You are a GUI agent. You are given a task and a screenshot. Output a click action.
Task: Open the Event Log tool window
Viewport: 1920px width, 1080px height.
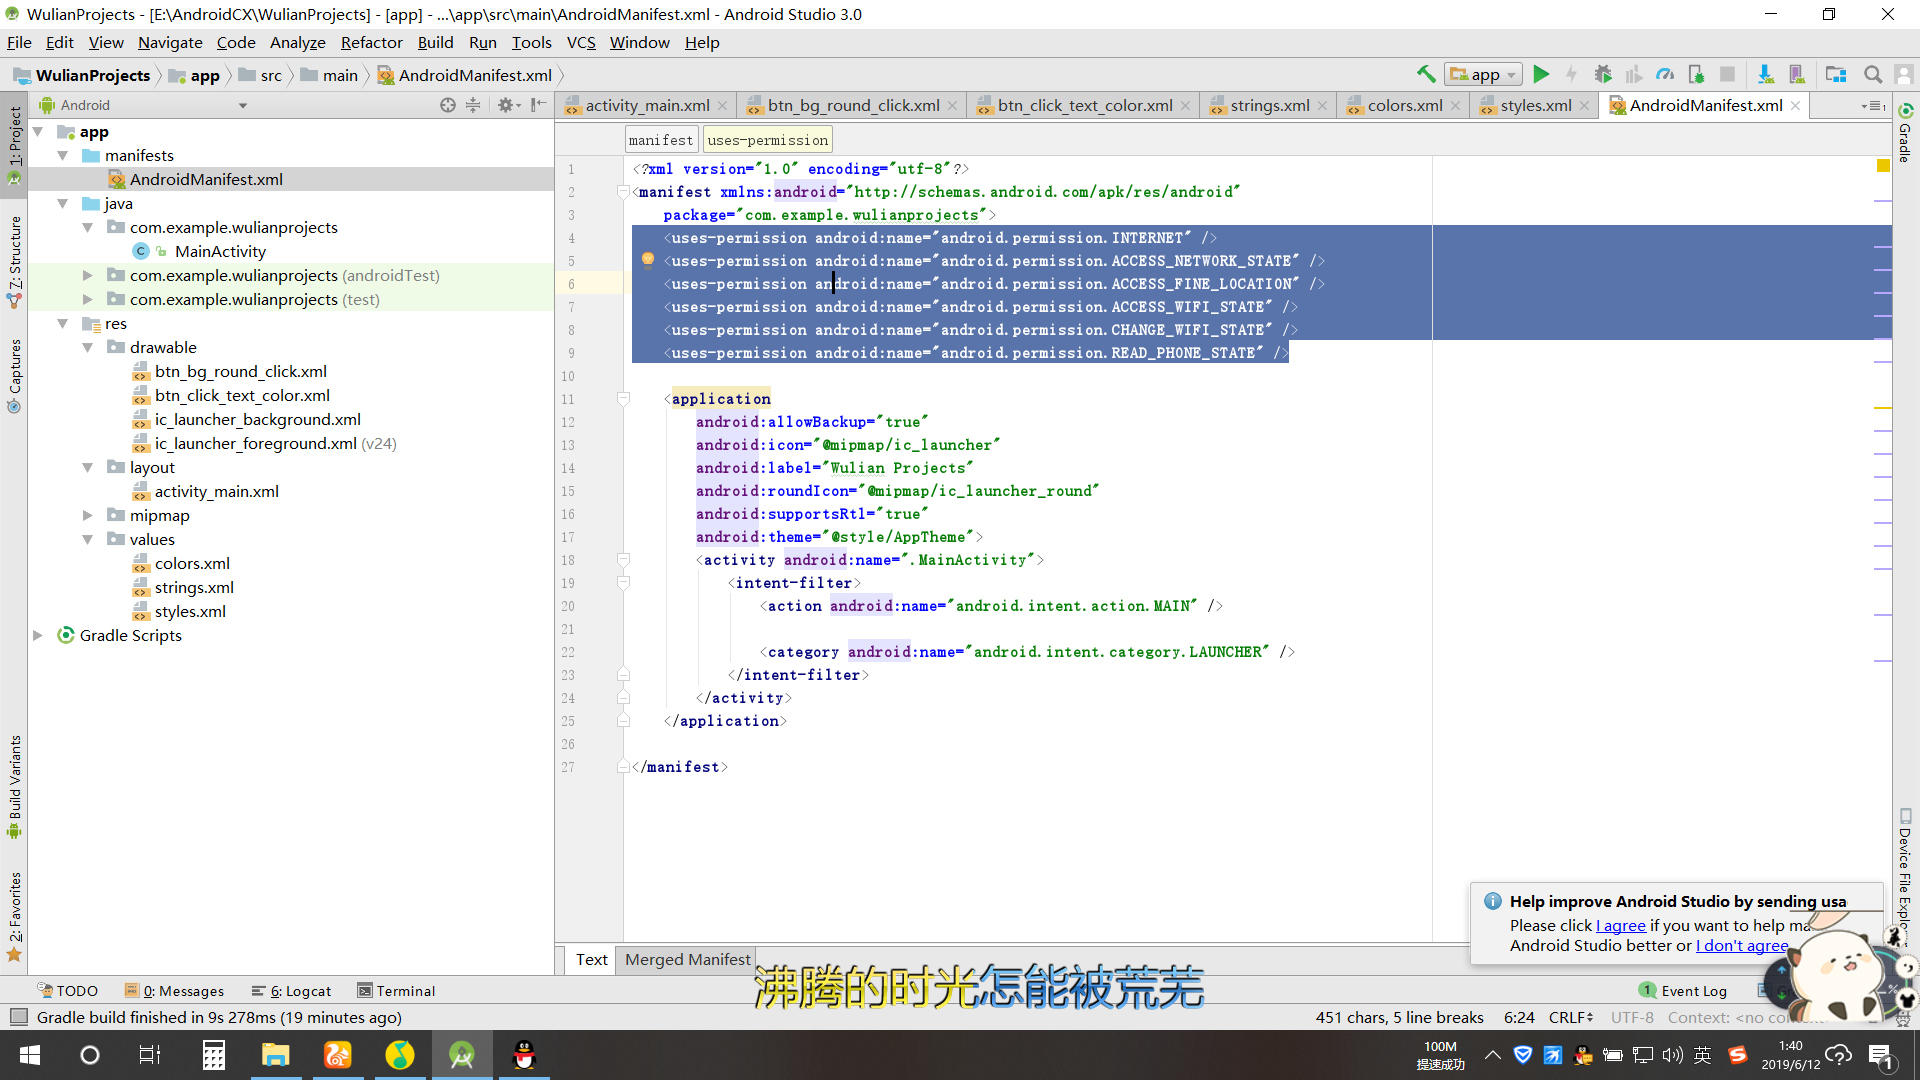pos(1683,991)
